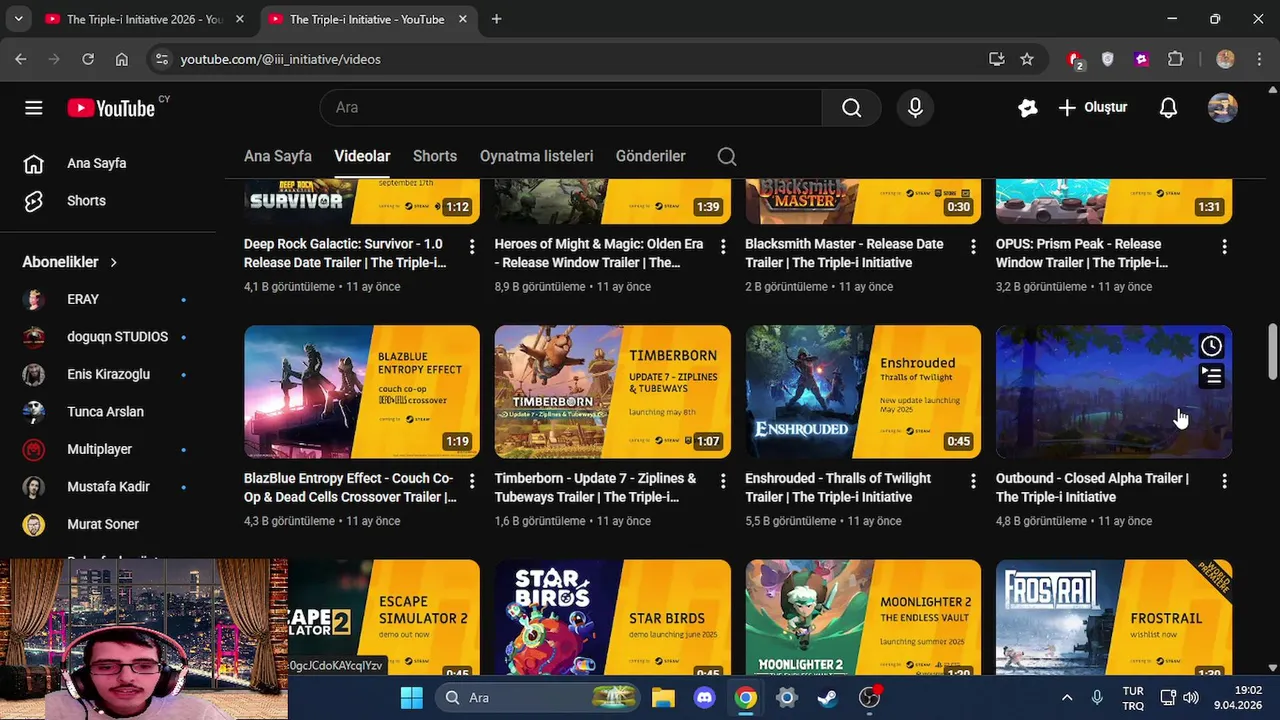Start voice search with the microphone

click(x=915, y=108)
